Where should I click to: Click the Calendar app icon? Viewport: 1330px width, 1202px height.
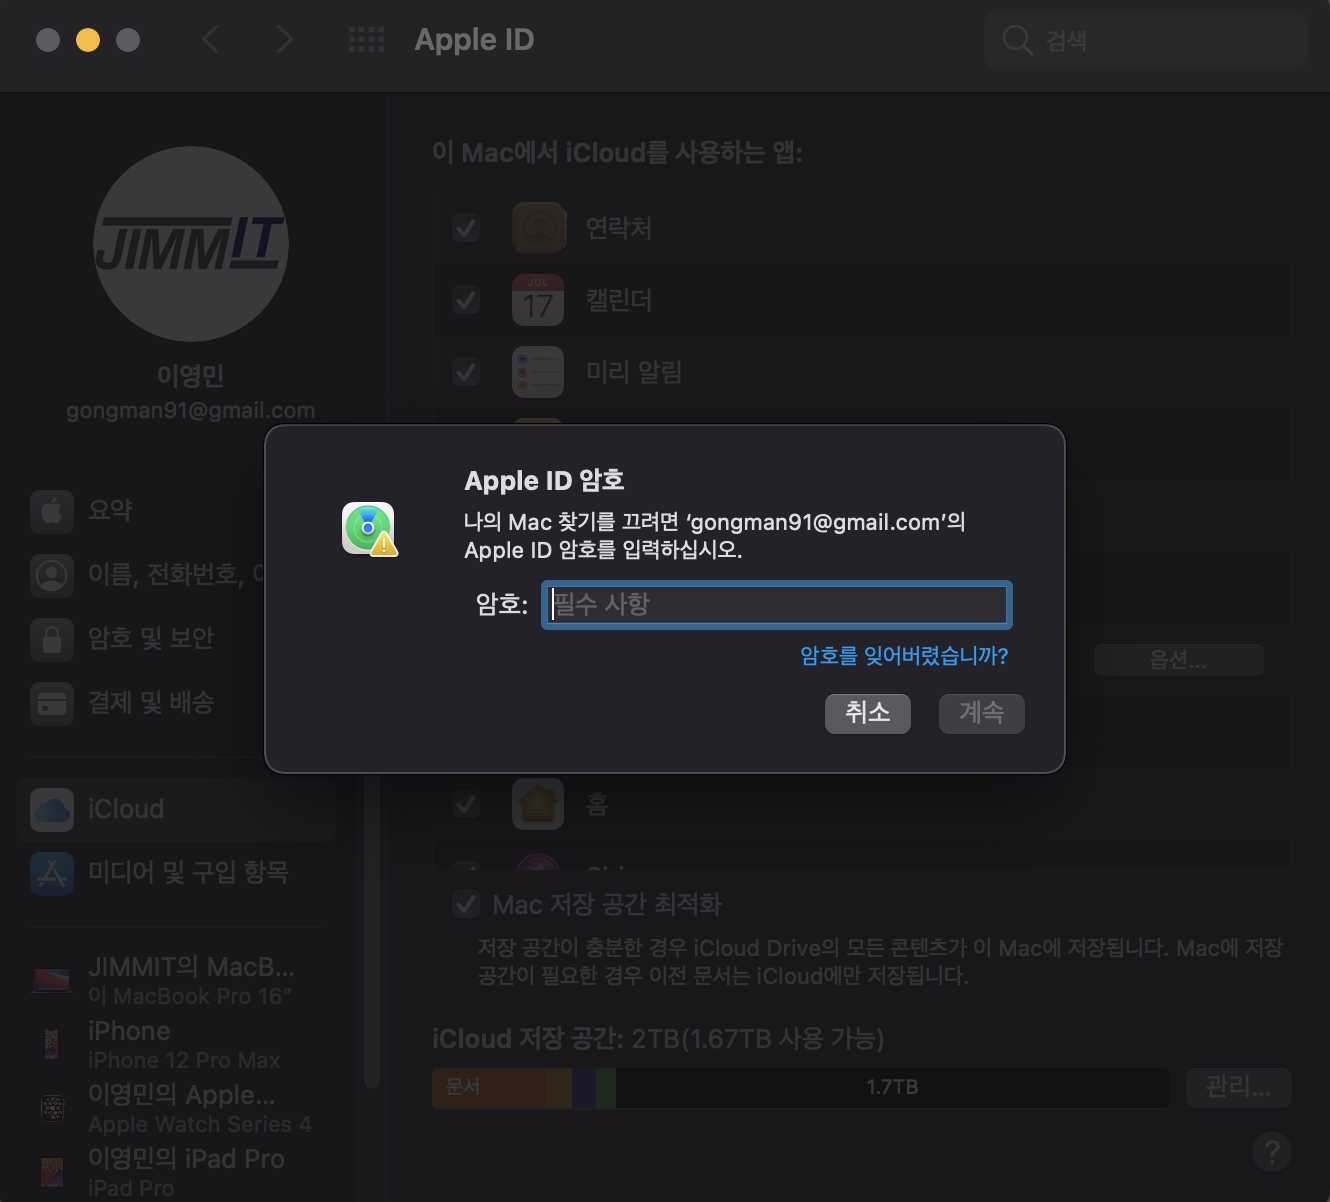[538, 300]
